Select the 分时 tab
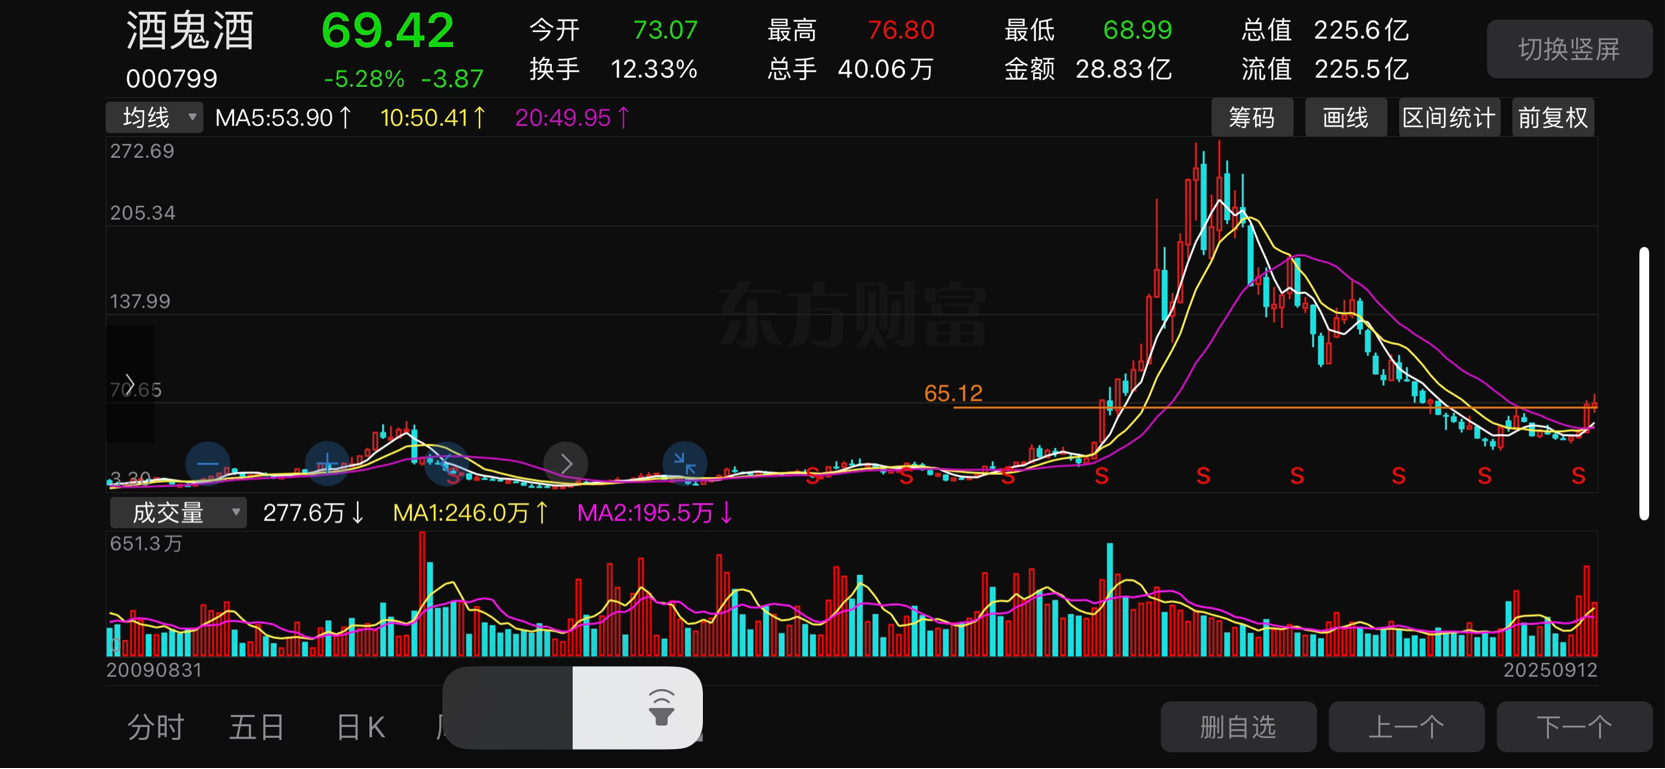The height and width of the screenshot is (769, 1665). click(x=155, y=727)
